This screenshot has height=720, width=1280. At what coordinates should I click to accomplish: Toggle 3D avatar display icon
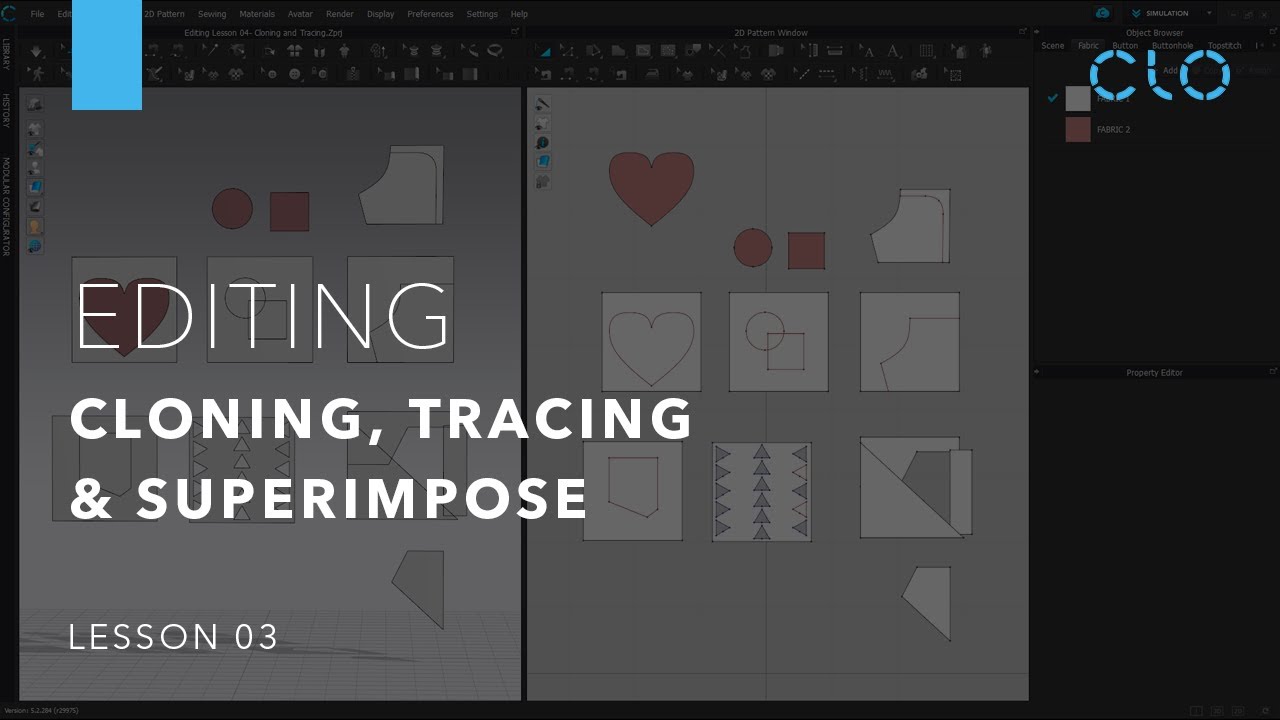[35, 168]
